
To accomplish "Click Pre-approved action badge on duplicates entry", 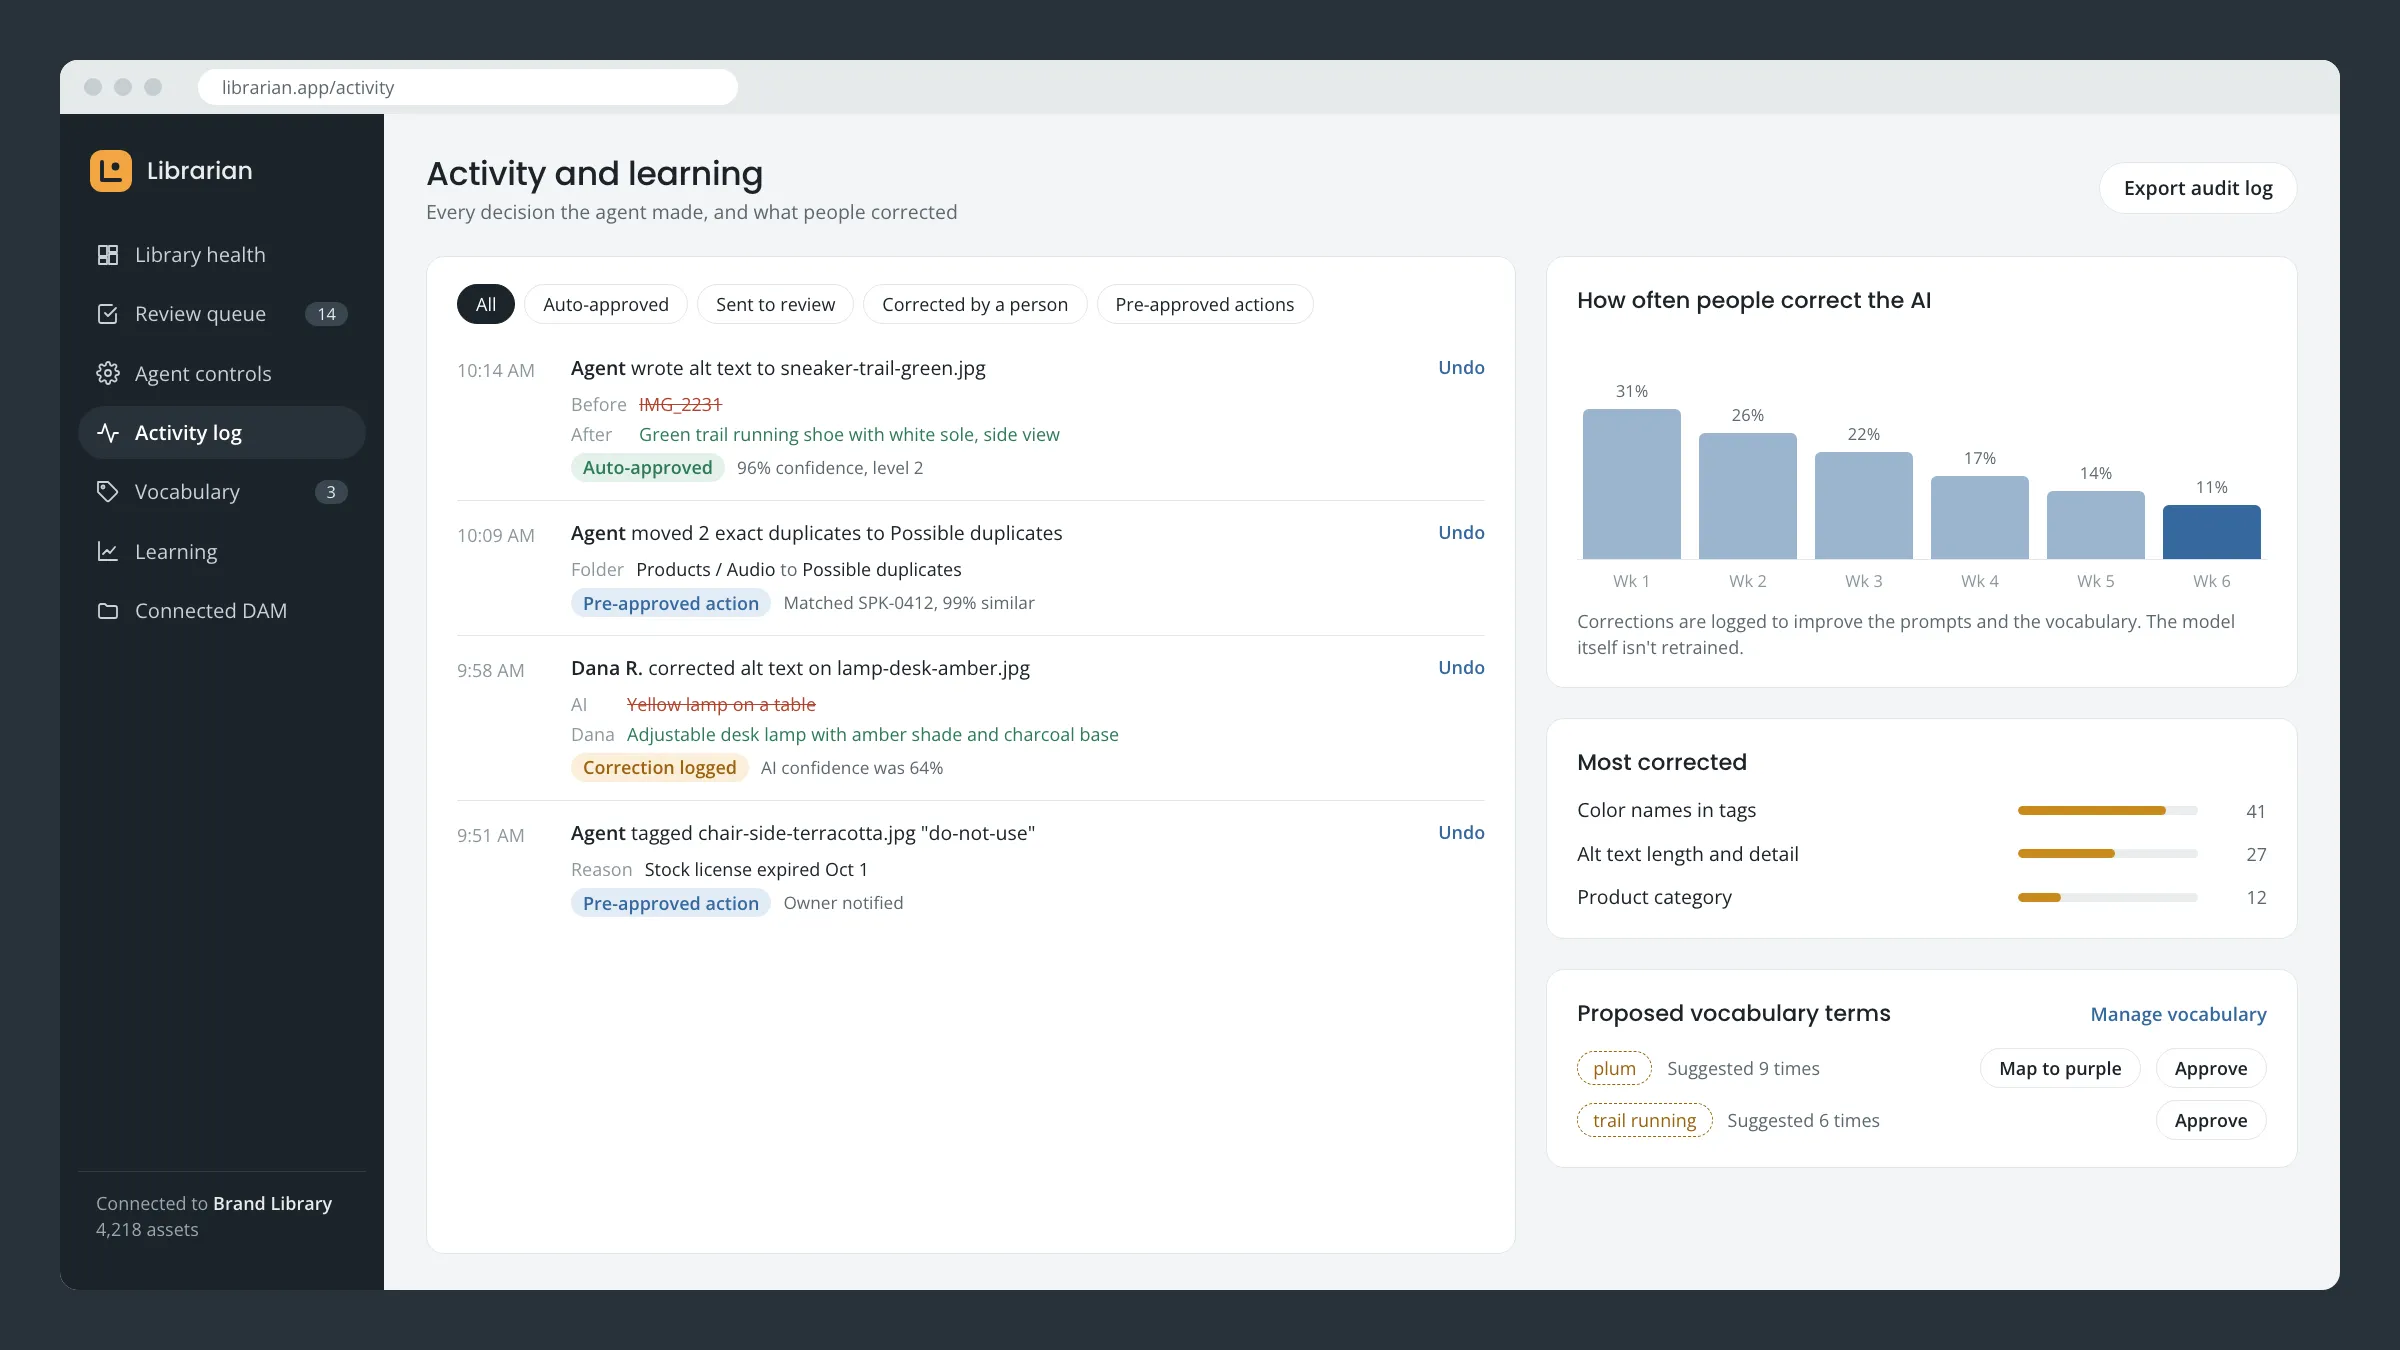I will tap(670, 603).
